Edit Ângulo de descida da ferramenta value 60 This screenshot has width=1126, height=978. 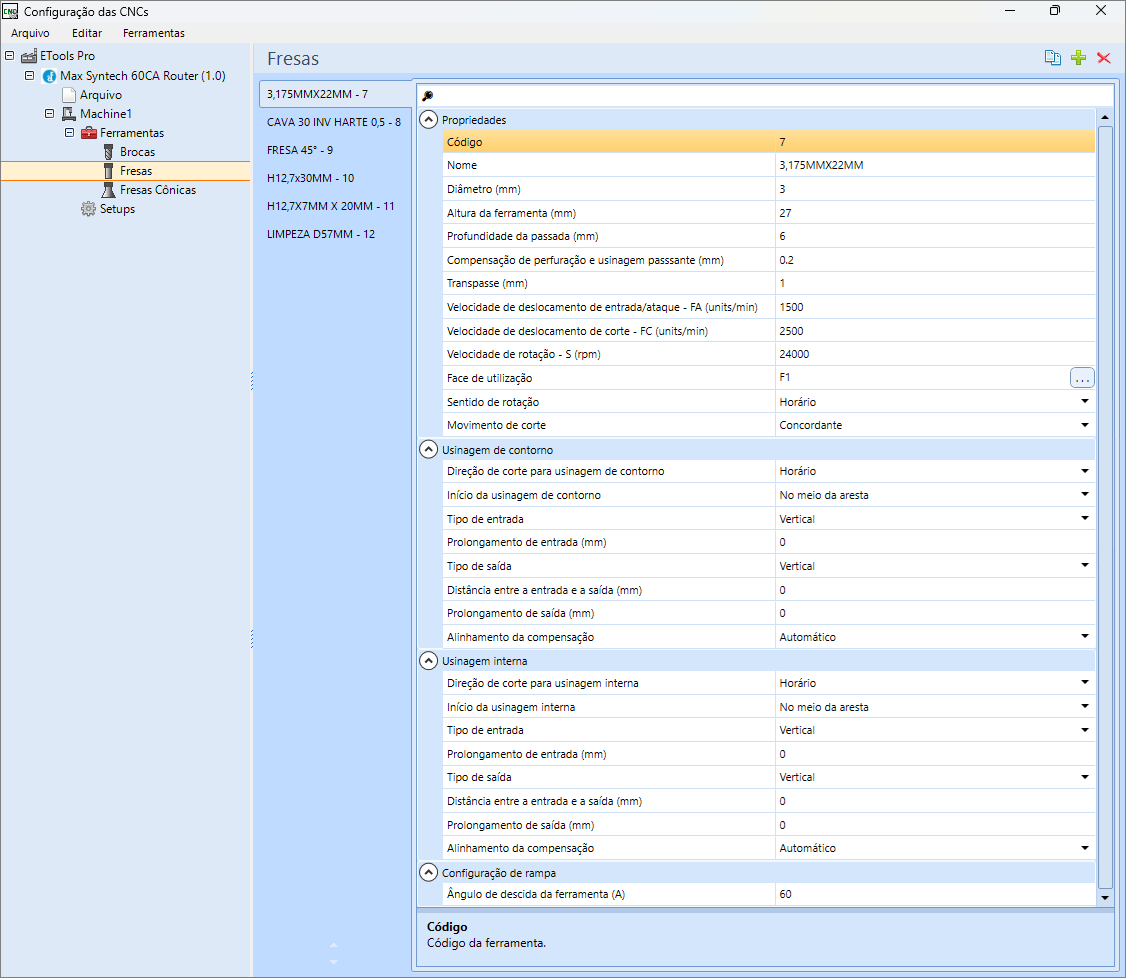[x=934, y=894]
